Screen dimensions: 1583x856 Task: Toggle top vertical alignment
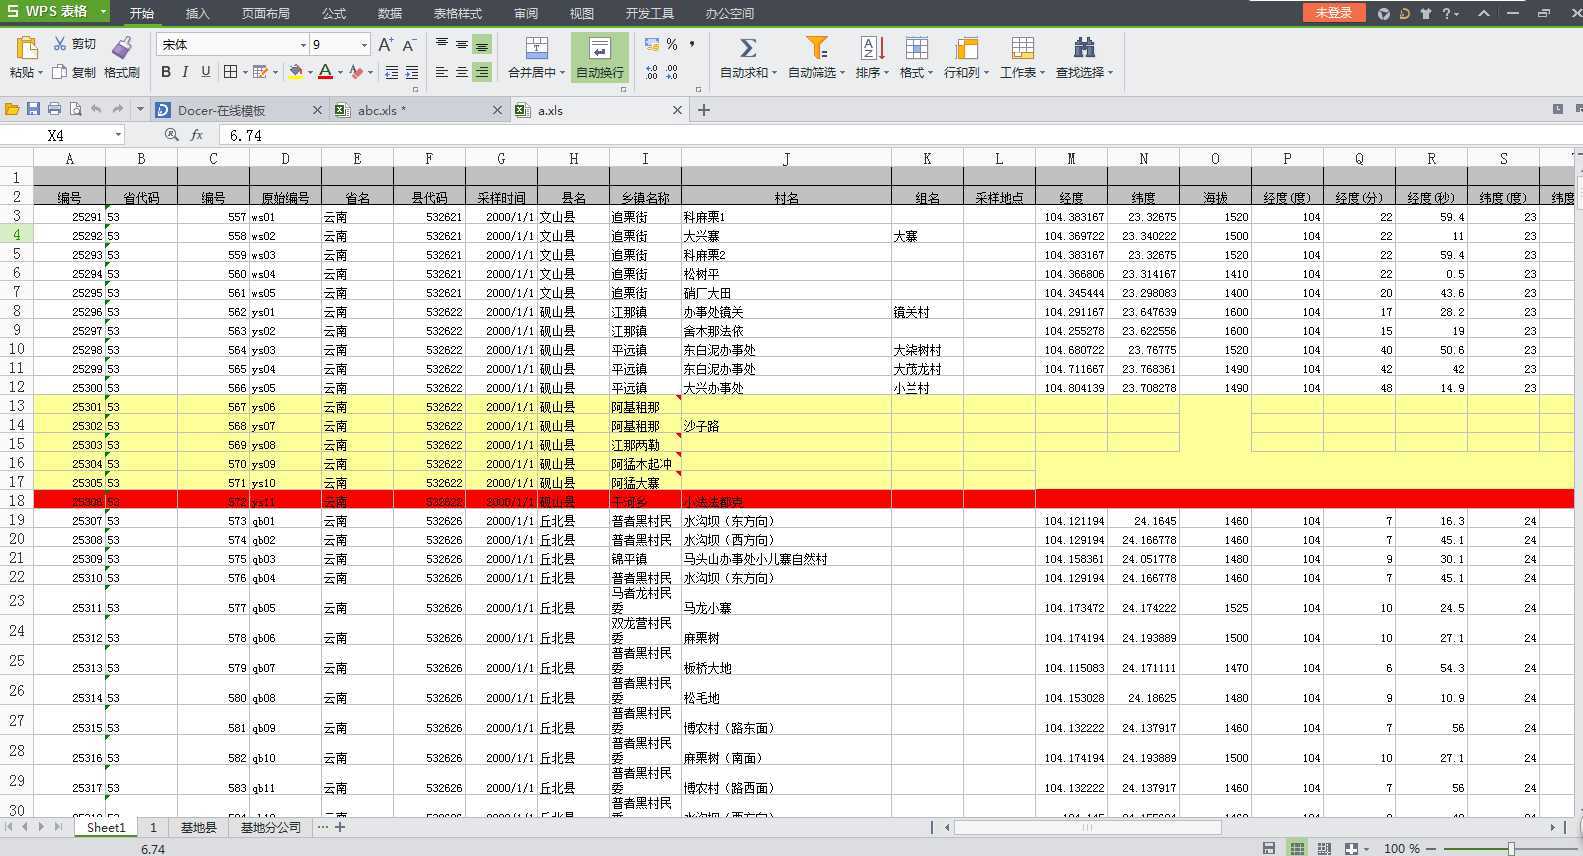(x=442, y=45)
